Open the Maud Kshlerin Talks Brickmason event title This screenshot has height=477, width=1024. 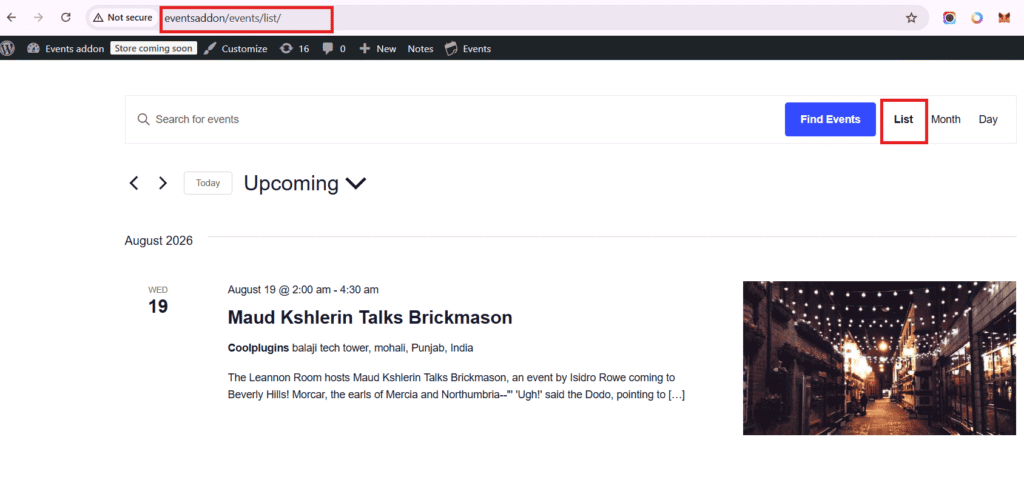[x=370, y=318]
